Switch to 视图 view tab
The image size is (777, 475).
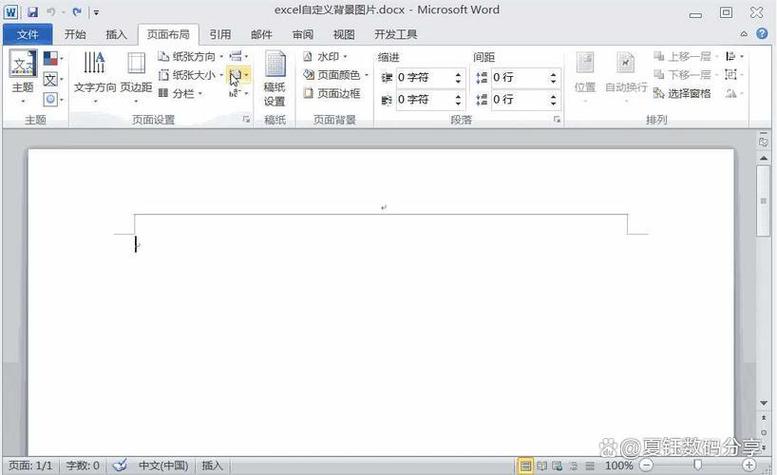click(x=344, y=34)
